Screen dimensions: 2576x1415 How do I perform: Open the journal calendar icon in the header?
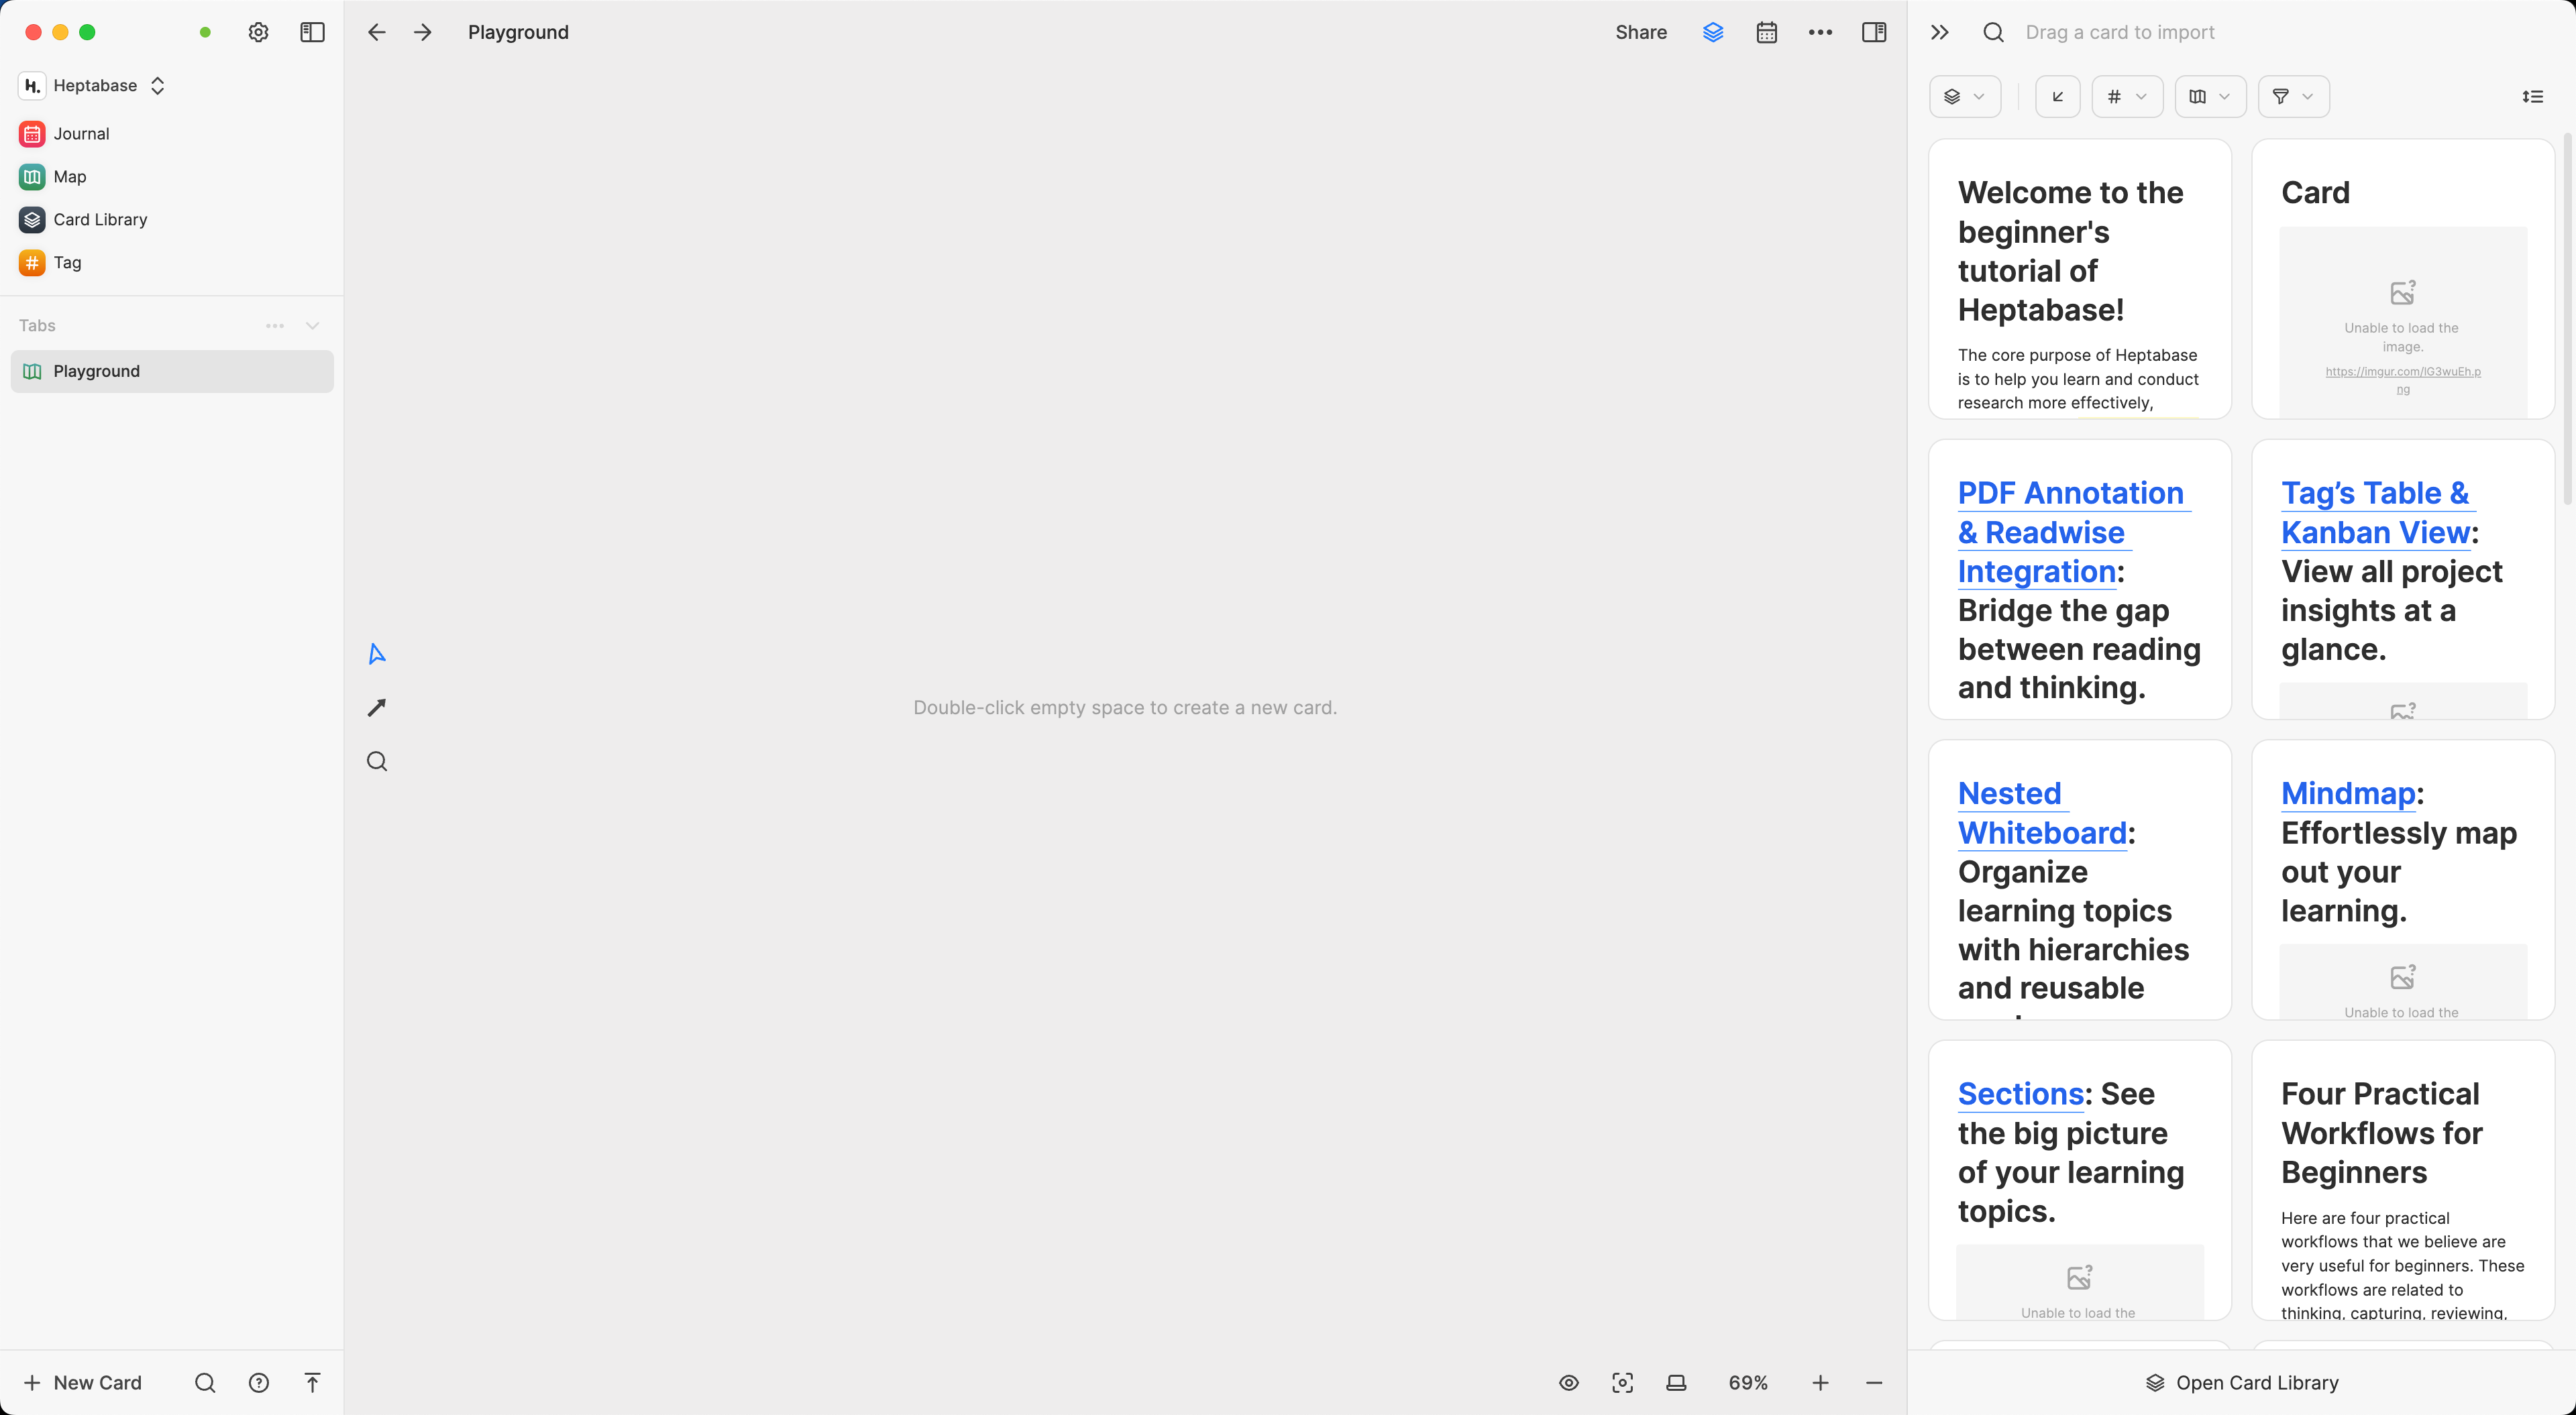[1767, 32]
